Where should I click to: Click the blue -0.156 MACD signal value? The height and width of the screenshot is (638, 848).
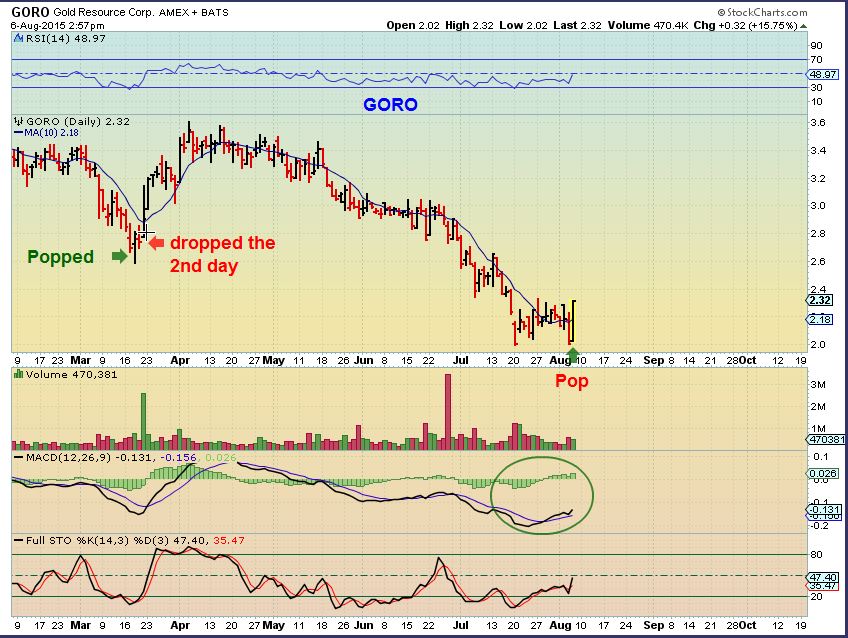[179, 458]
